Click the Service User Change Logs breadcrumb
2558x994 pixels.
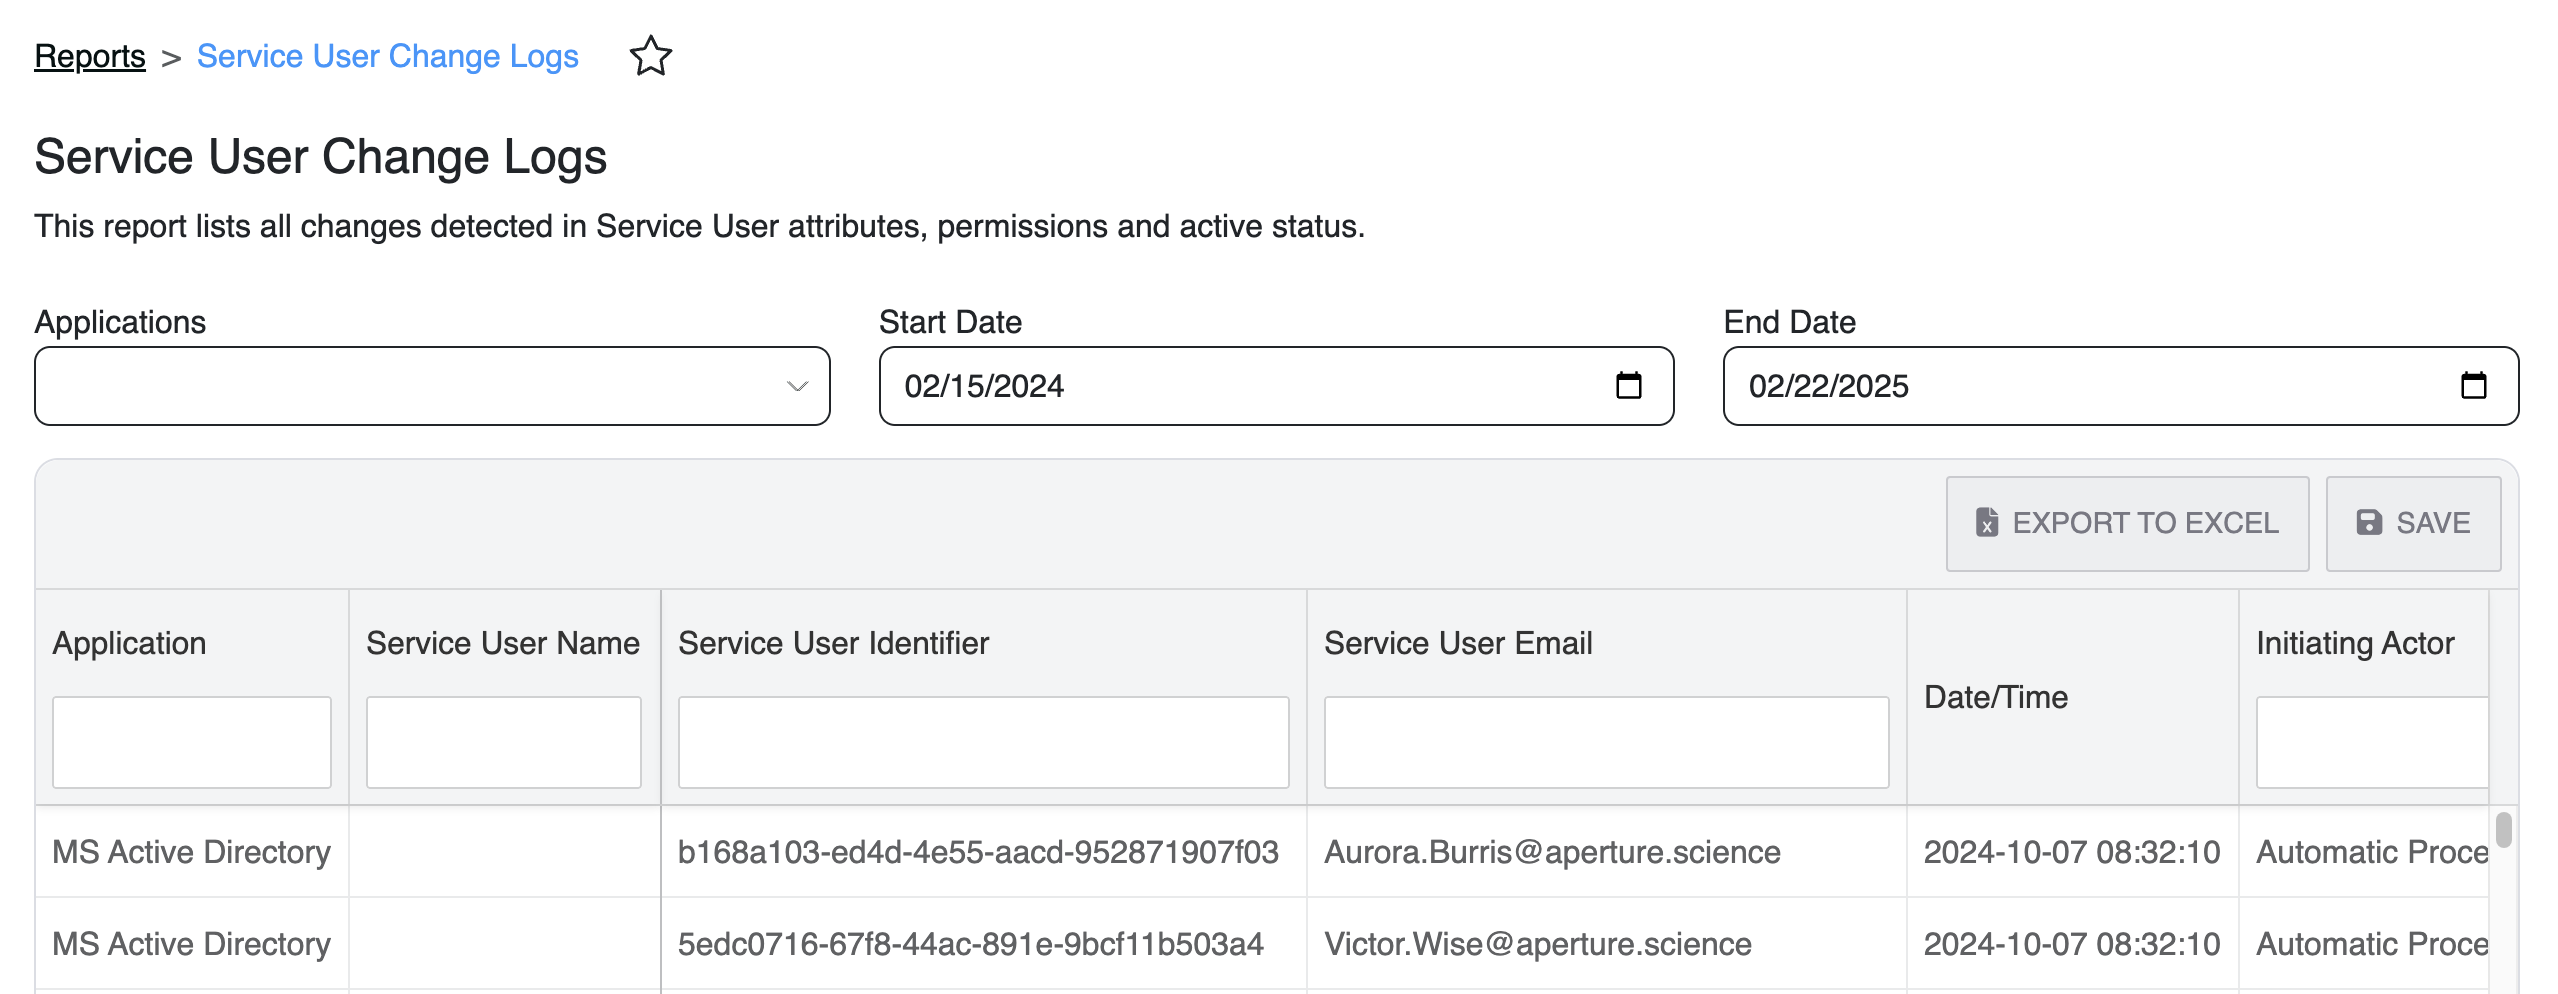pos(387,56)
